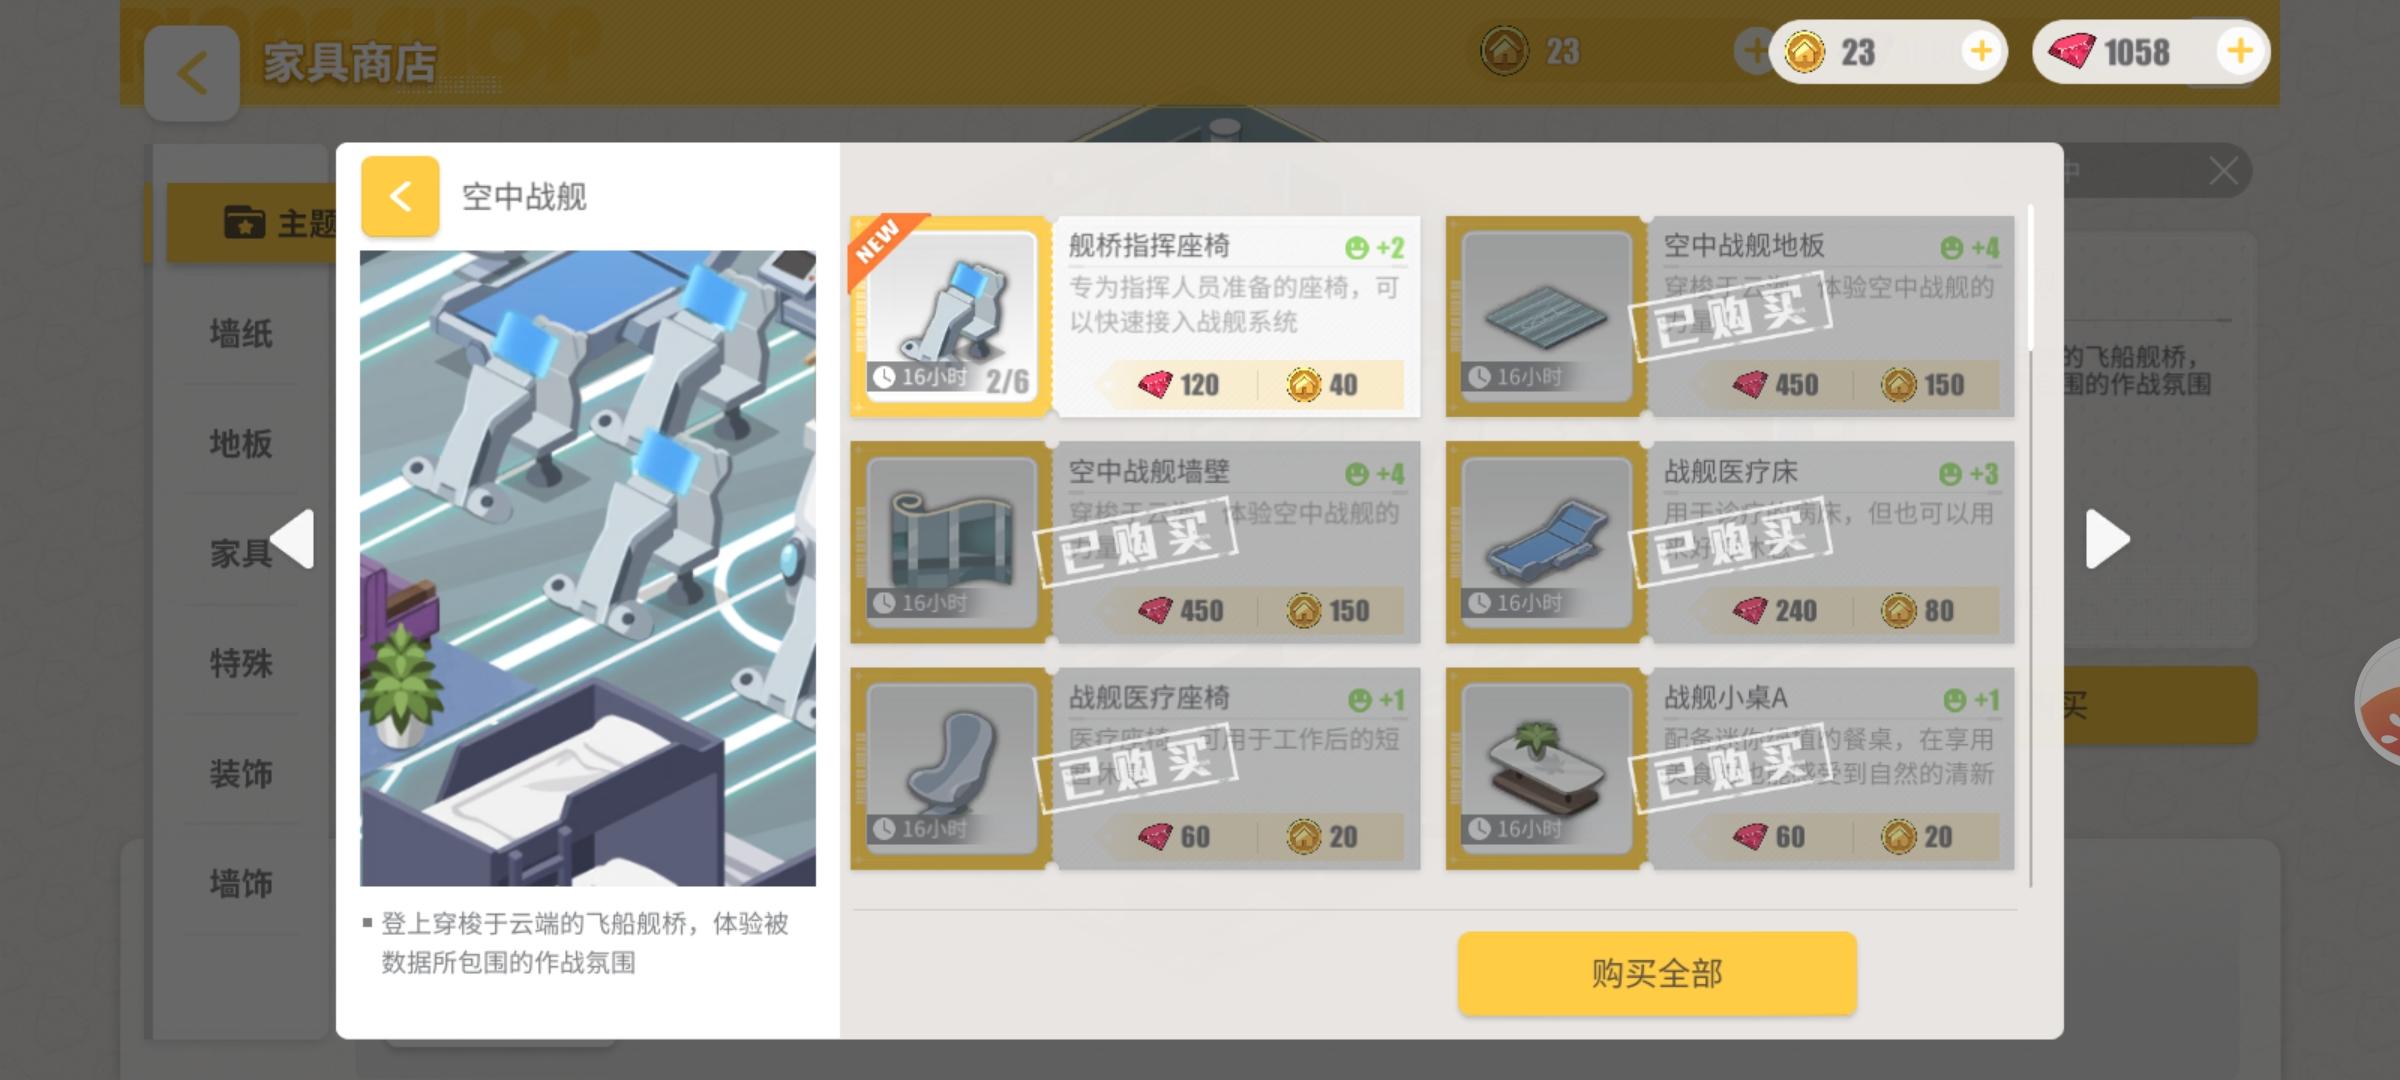The width and height of the screenshot is (2400, 1080).
Task: Open the 地板 category tab
Action: coord(241,443)
